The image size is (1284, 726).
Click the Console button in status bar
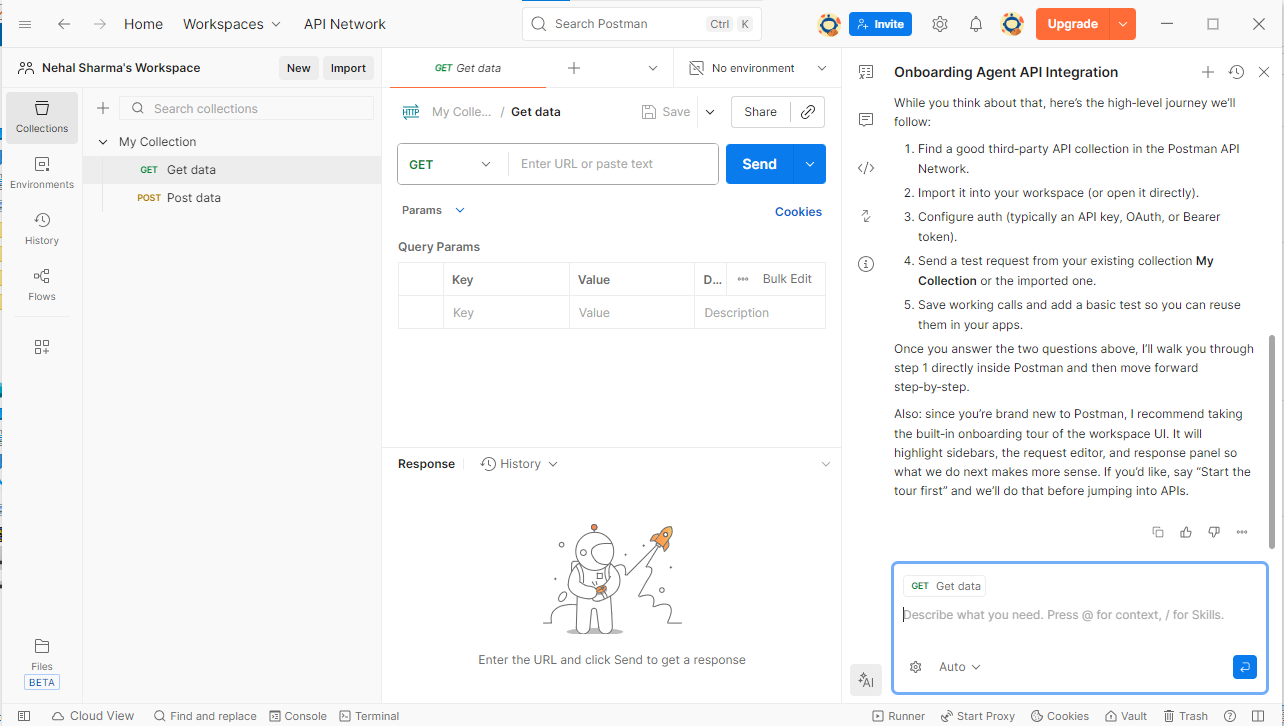click(297, 716)
